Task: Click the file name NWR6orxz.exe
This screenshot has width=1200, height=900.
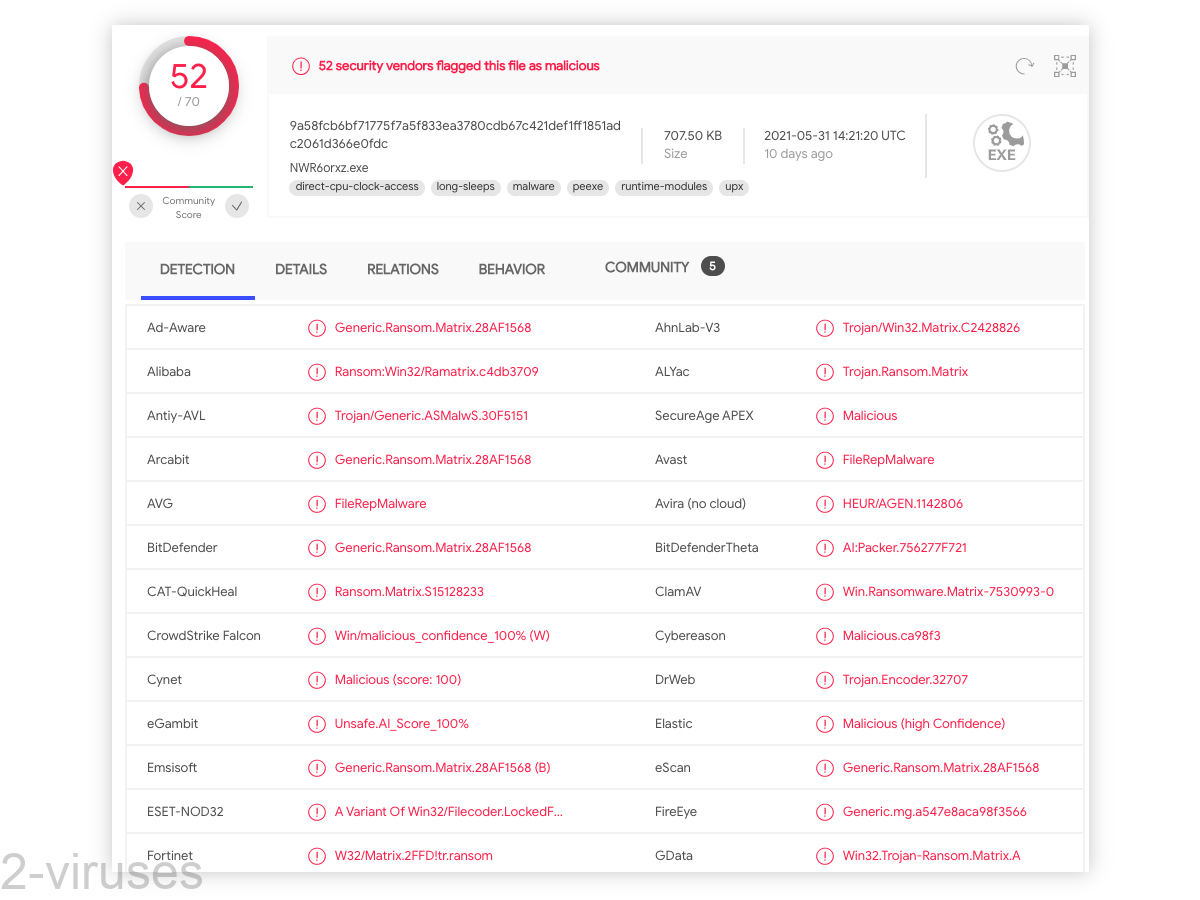Action: [329, 167]
